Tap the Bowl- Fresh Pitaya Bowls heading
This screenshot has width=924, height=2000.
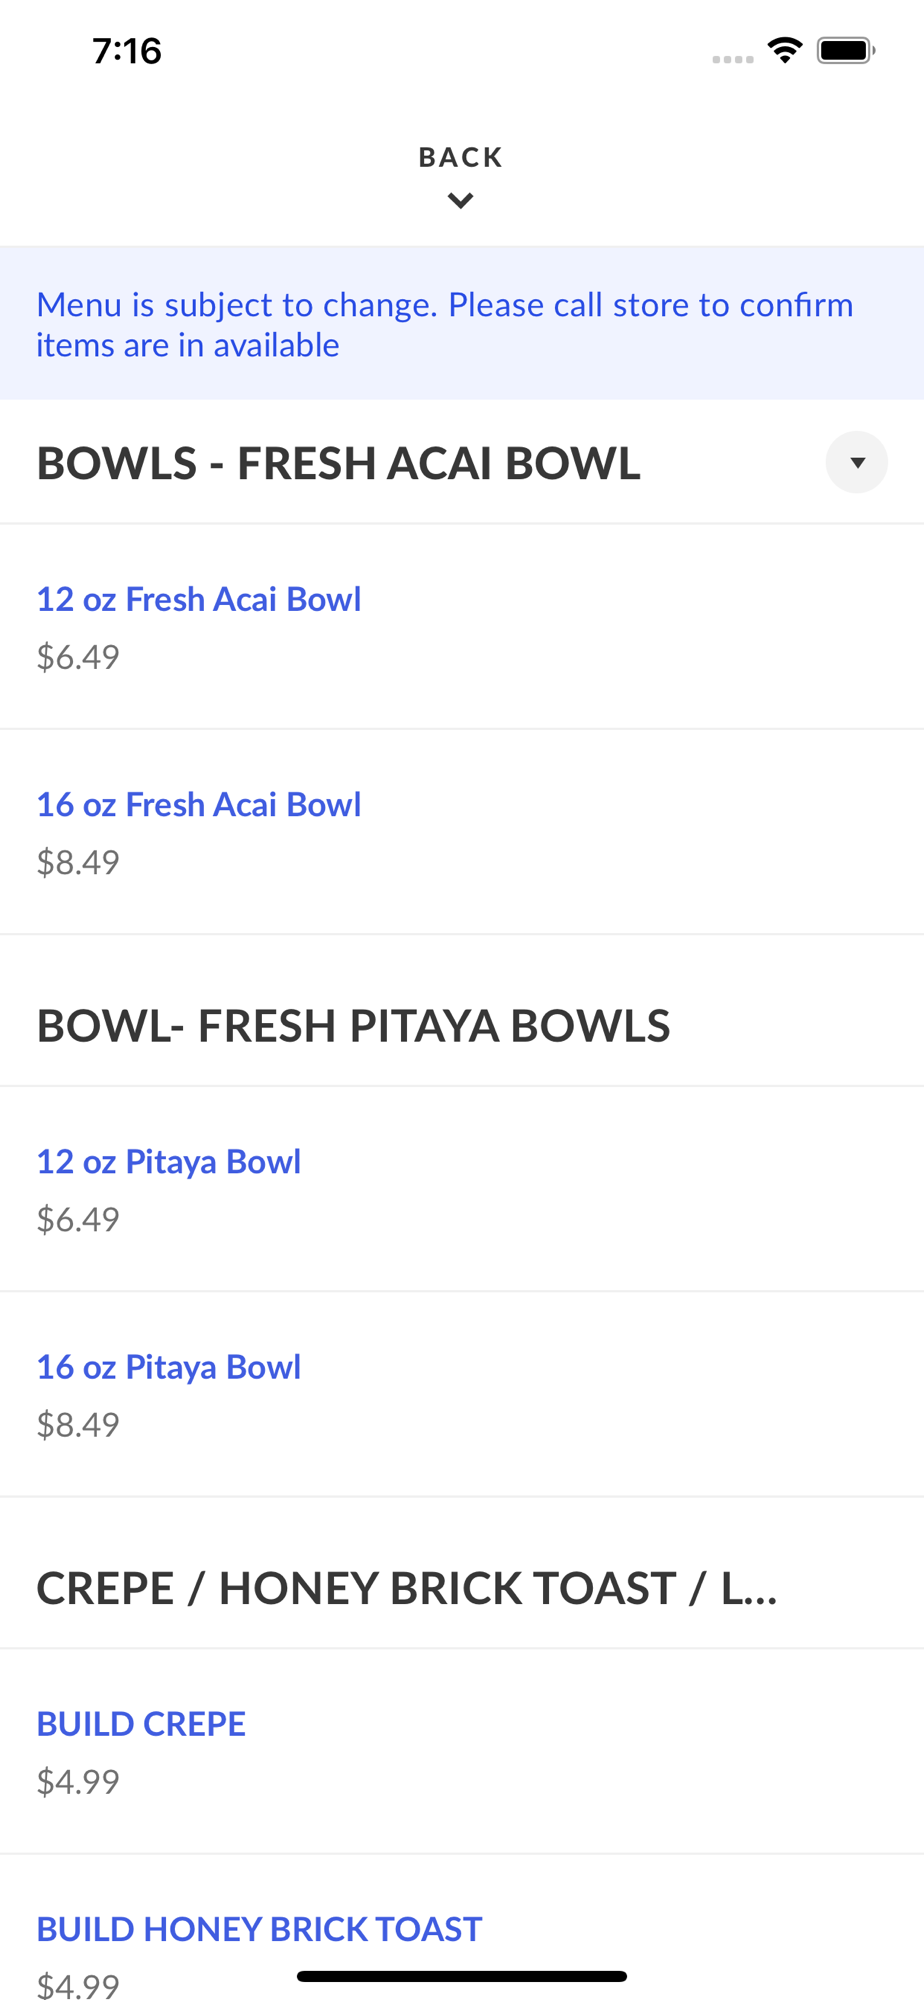(x=354, y=1026)
